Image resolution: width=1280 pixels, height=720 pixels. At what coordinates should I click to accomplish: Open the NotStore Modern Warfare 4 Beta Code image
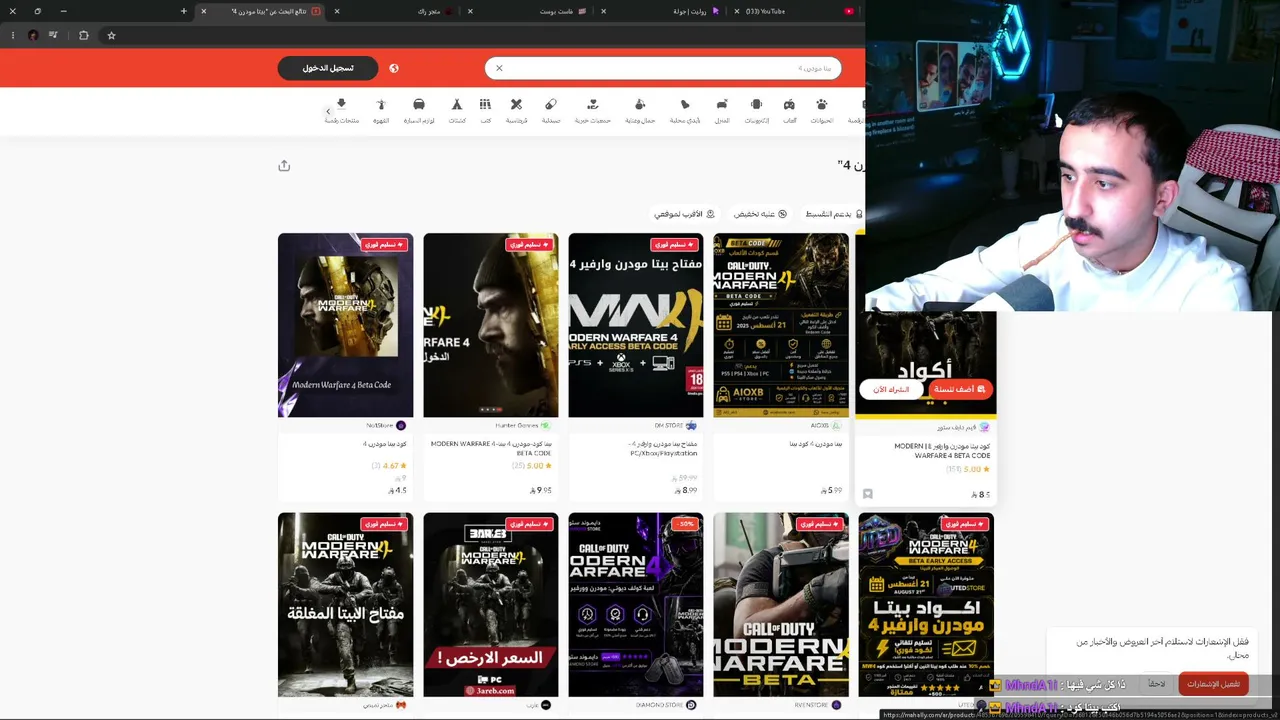click(x=345, y=325)
